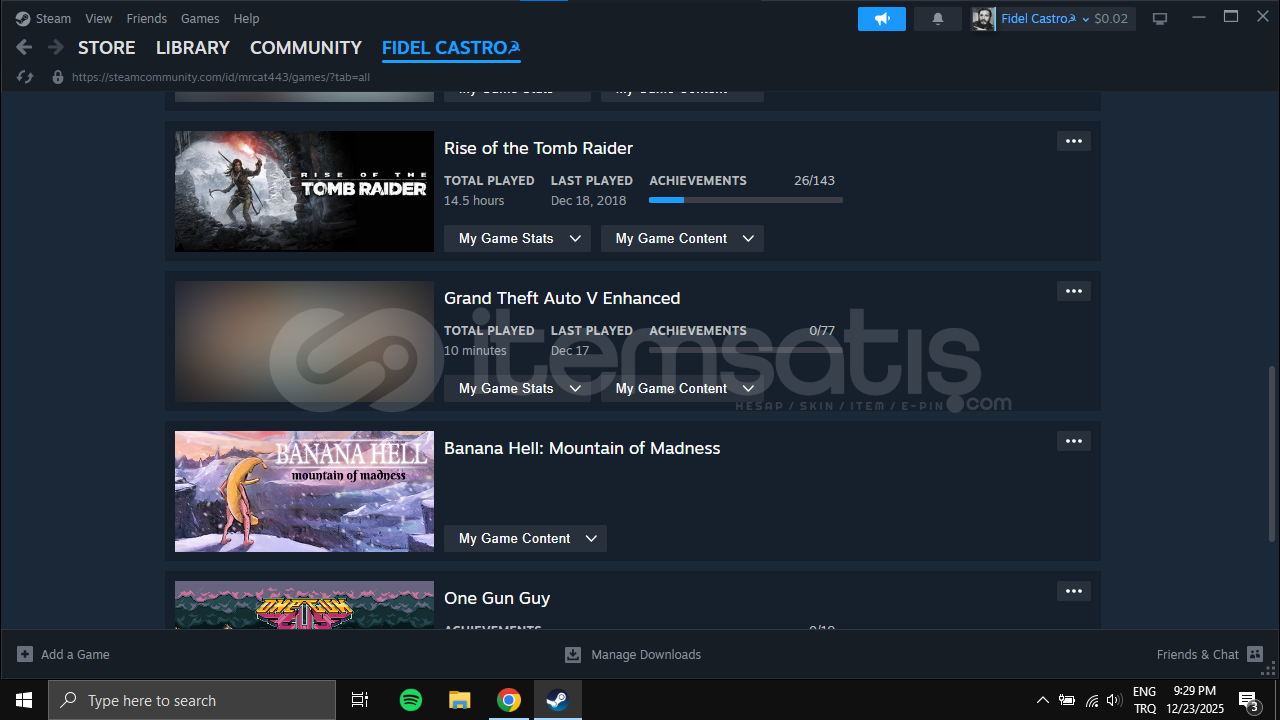This screenshot has height=720, width=1280.
Task: Open the notifications bell
Action: coord(938,19)
